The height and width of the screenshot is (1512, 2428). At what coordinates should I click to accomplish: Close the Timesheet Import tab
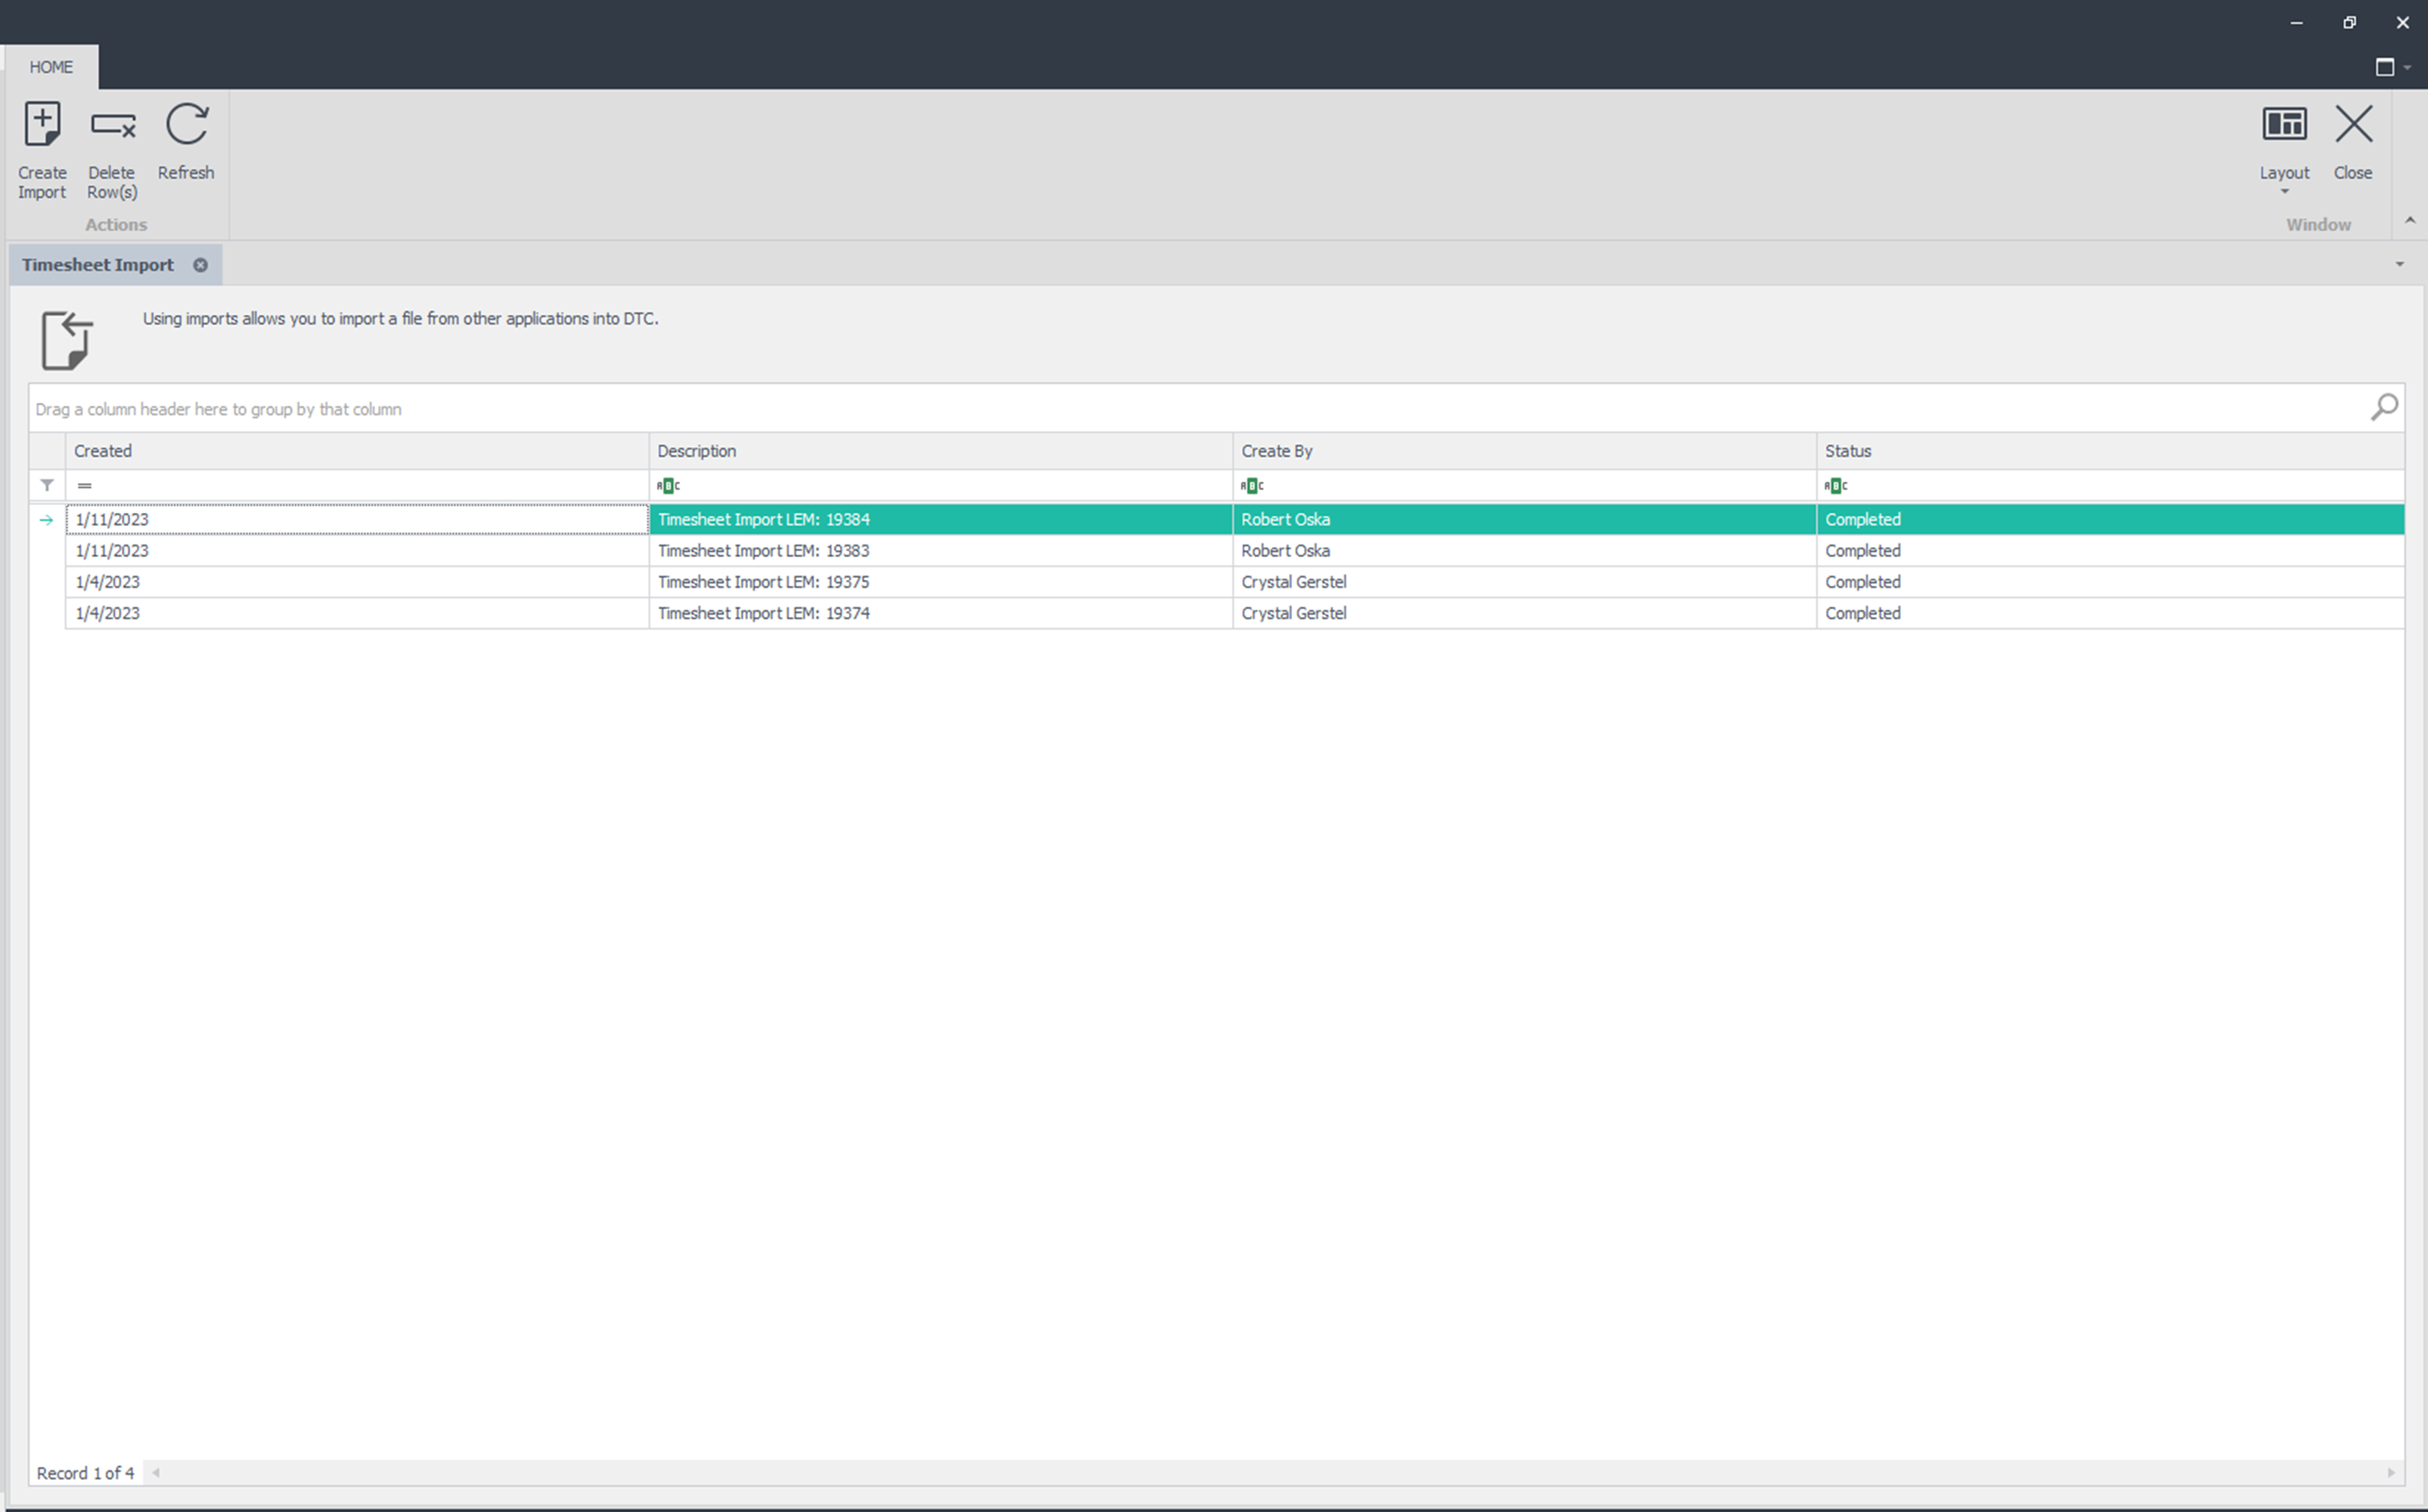200,265
